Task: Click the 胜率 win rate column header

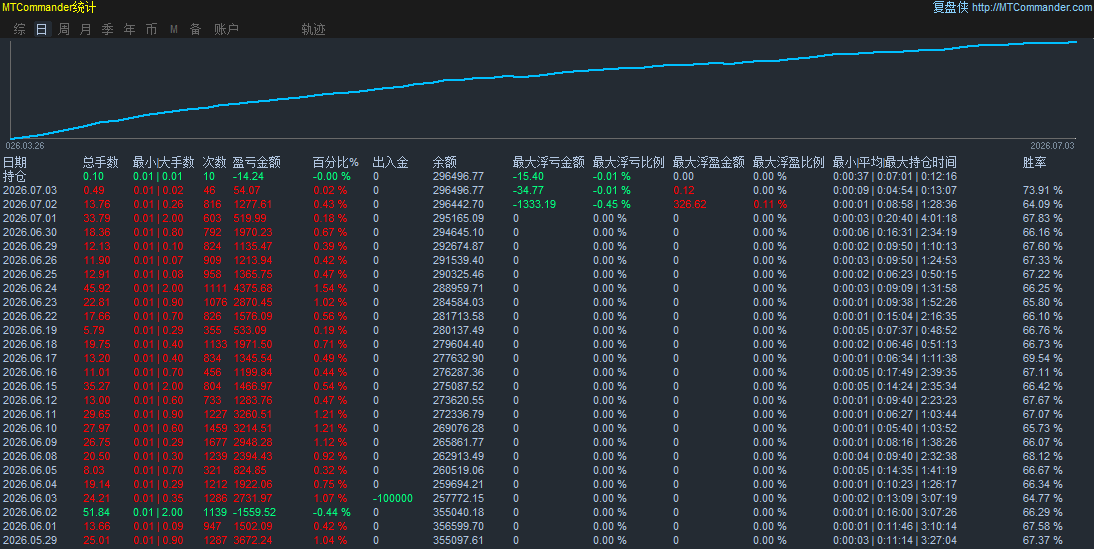Action: coord(1035,163)
